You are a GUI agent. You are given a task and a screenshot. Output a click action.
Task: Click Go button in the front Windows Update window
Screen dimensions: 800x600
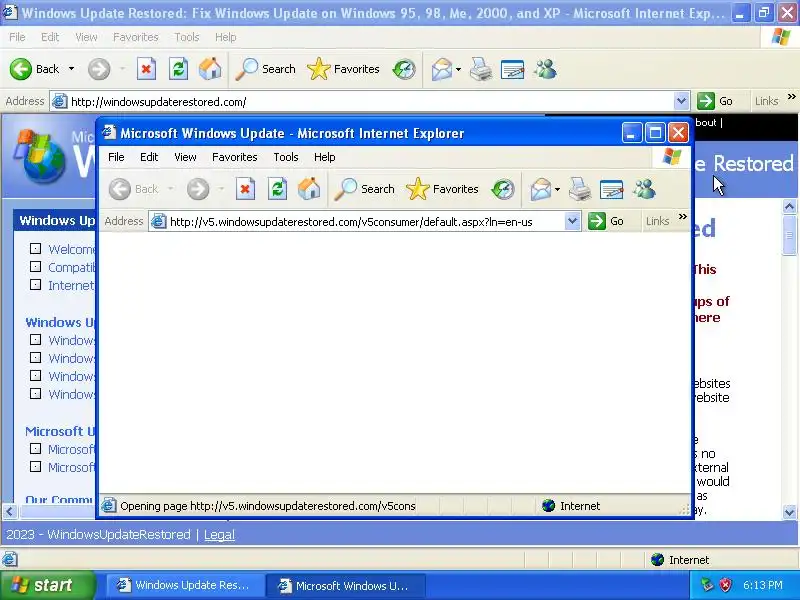pos(606,221)
